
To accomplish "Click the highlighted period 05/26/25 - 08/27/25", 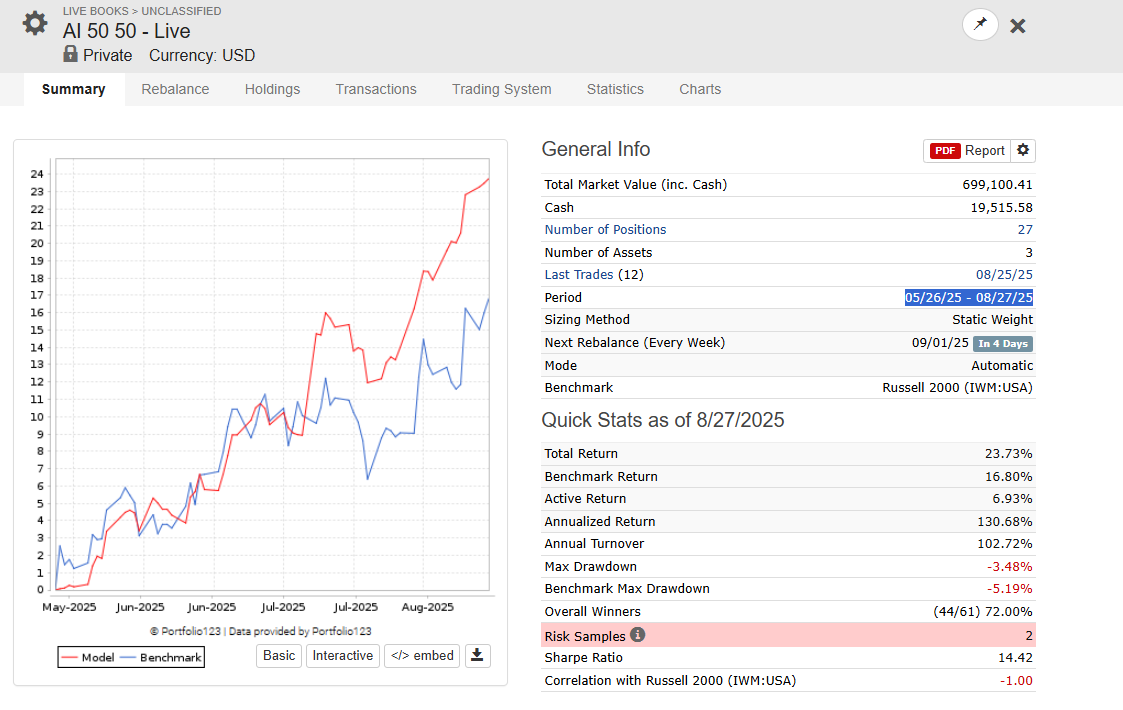I will click(968, 297).
